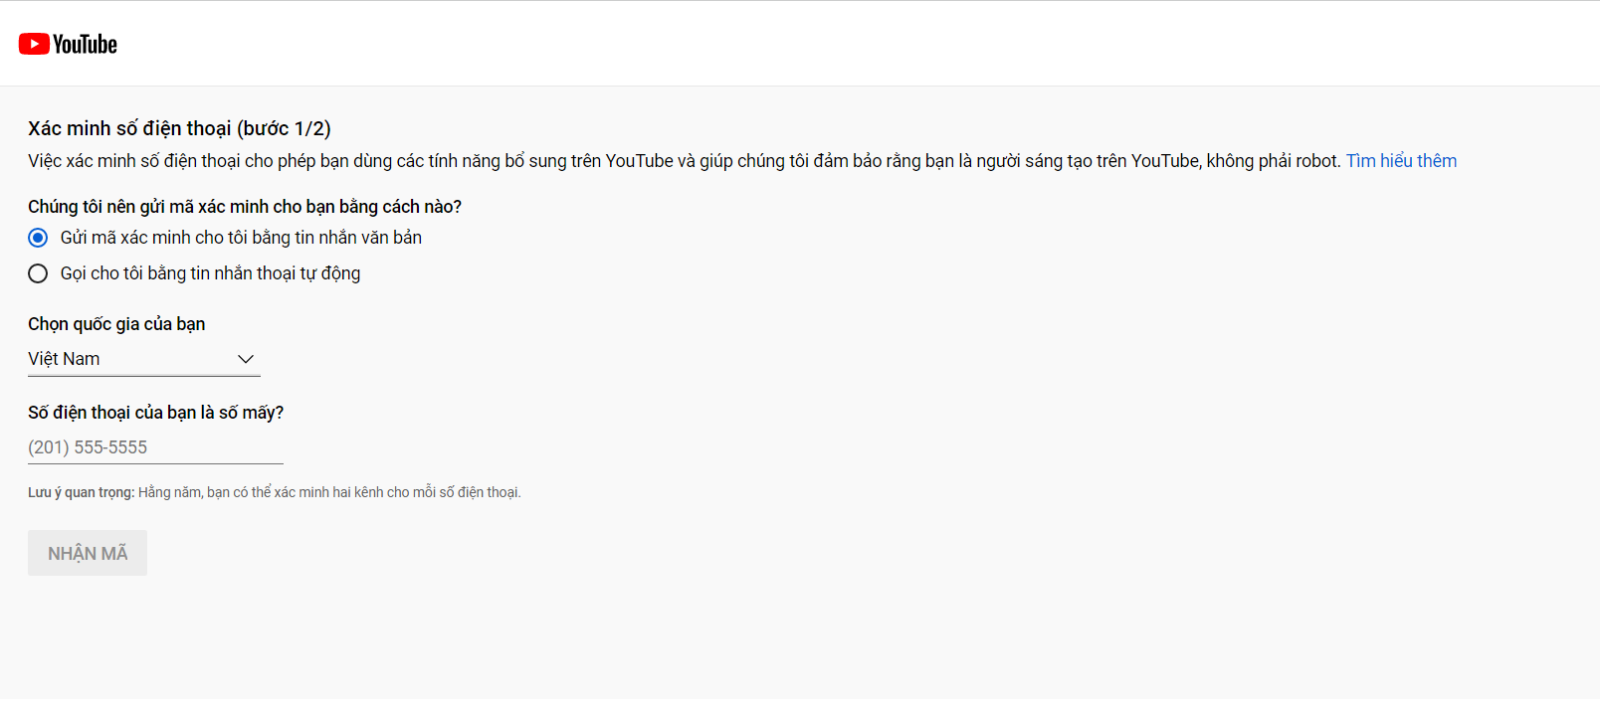This screenshot has width=1600, height=703.
Task: Click the 'Chọn quốc gia của bạn' label
Action: click(116, 324)
